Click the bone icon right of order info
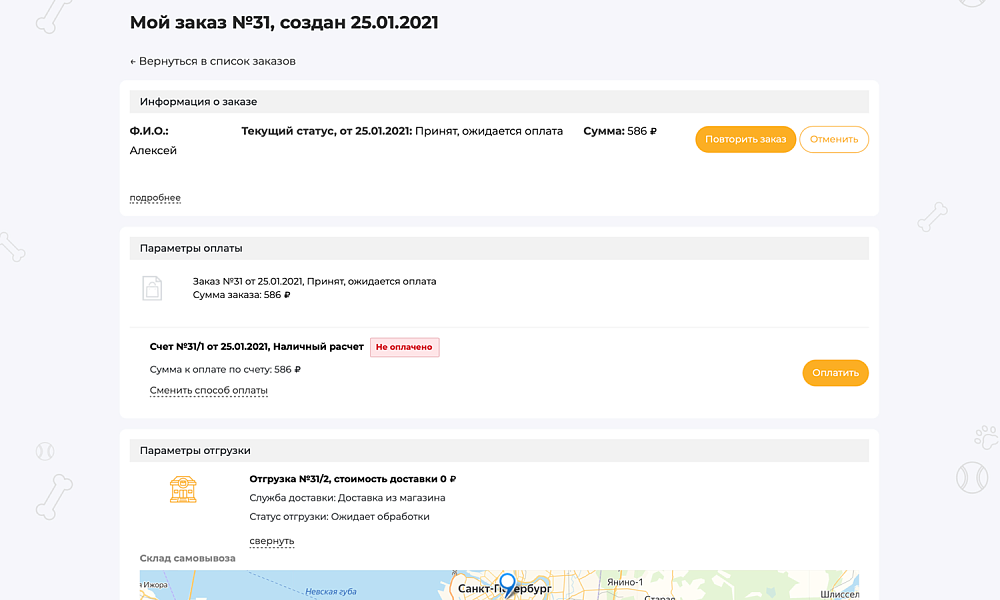The height and width of the screenshot is (600, 1000). point(932,215)
